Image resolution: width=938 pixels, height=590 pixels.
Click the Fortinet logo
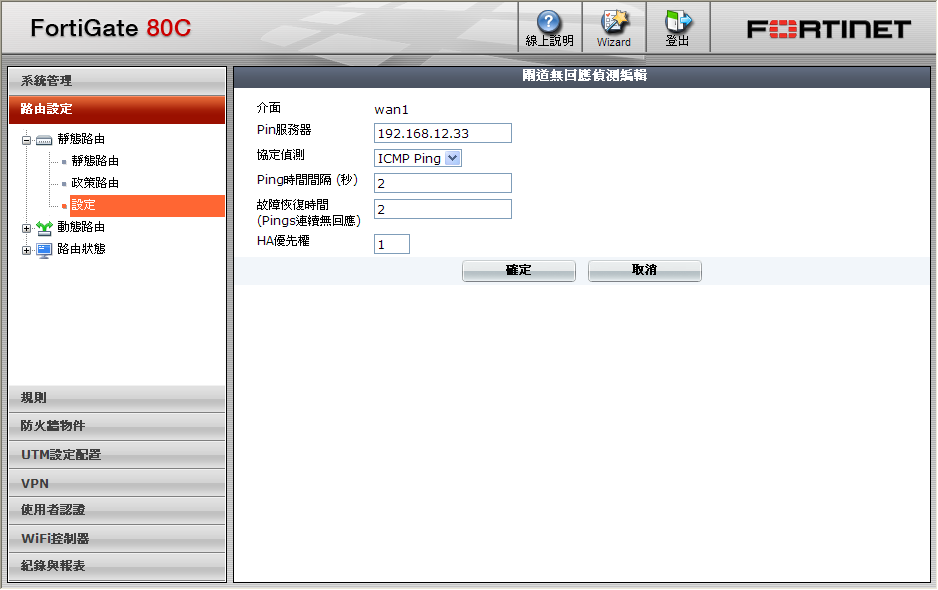point(829,29)
